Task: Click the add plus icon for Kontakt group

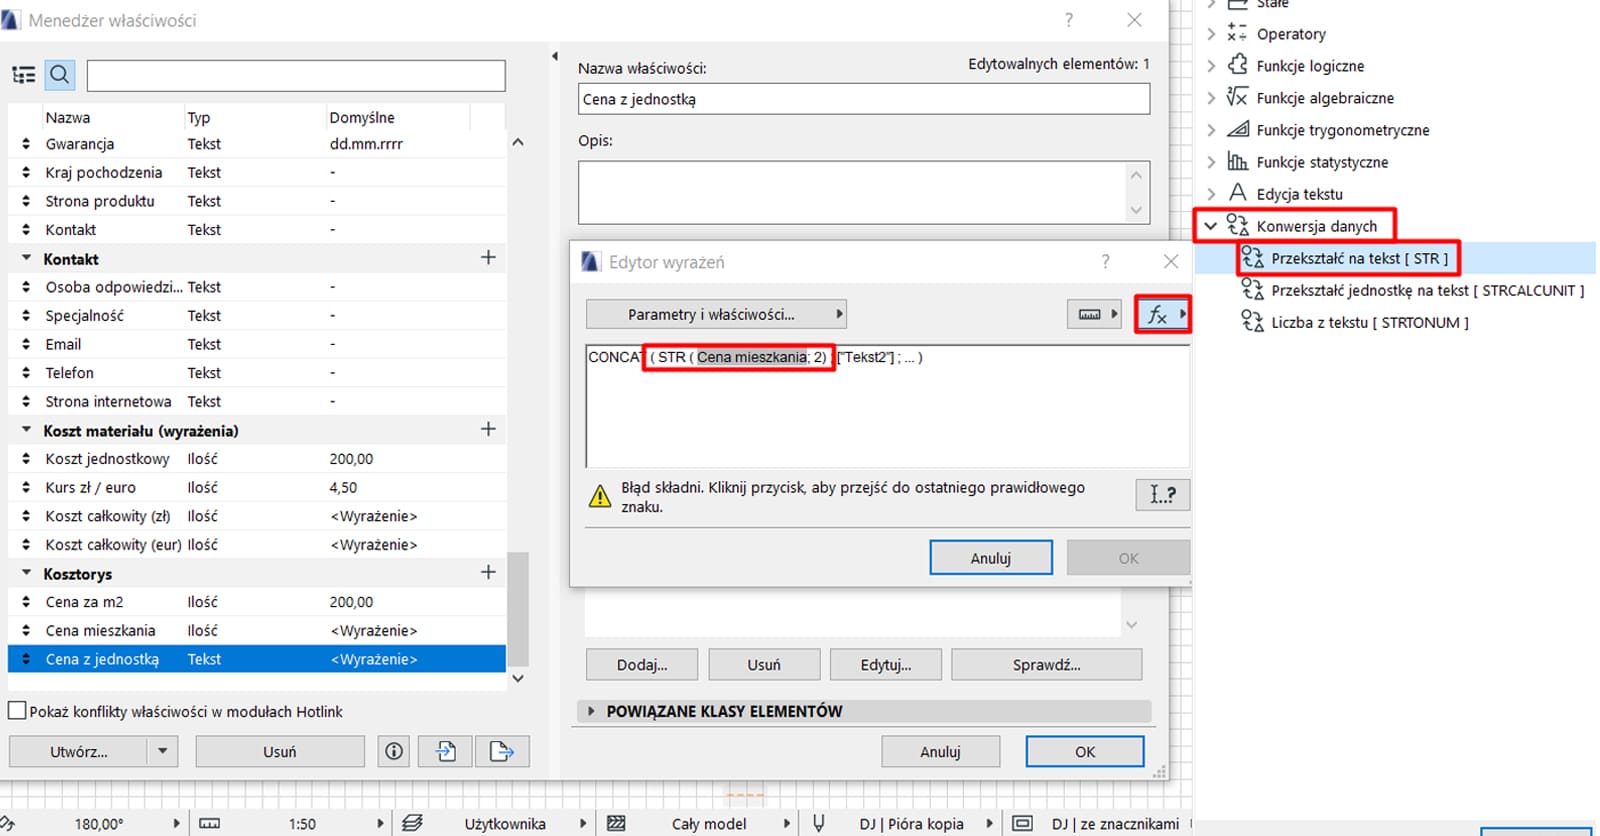Action: 488,258
